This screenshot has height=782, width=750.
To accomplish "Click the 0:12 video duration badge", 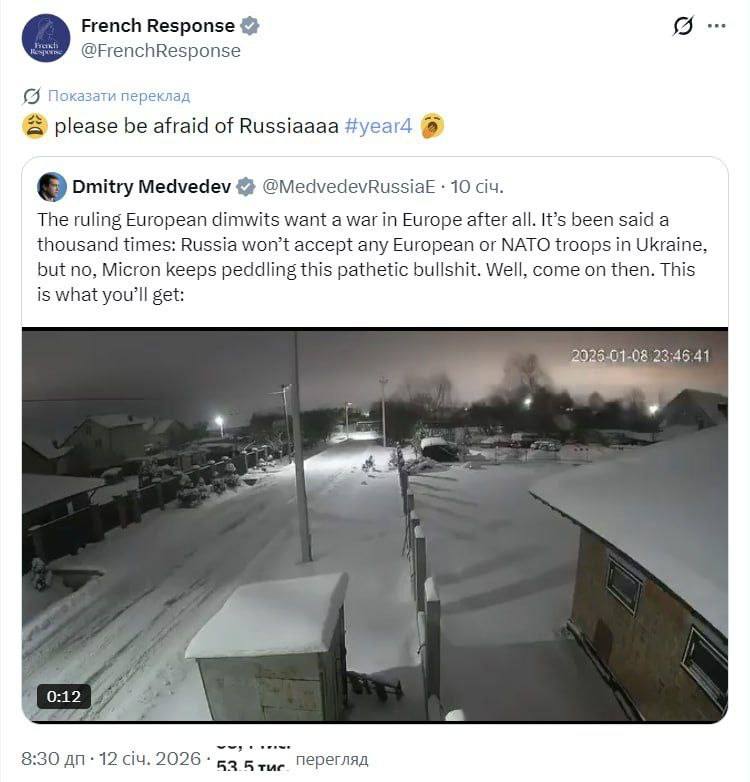I will [x=64, y=696].
